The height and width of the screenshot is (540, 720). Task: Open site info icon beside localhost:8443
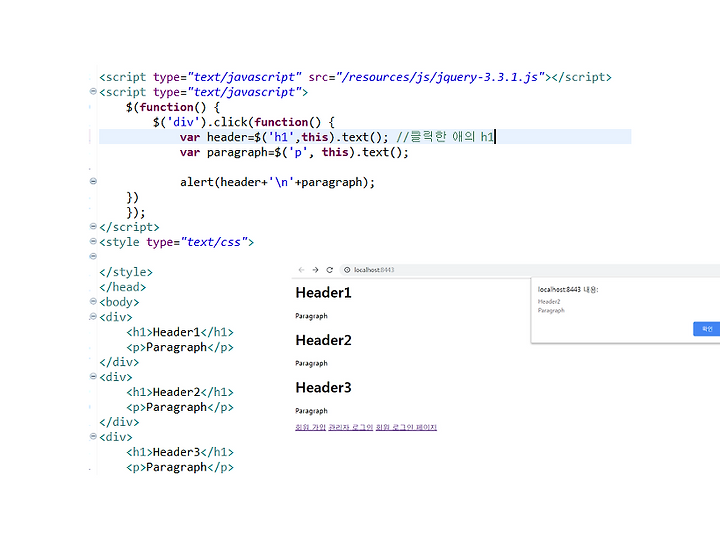pos(347,270)
